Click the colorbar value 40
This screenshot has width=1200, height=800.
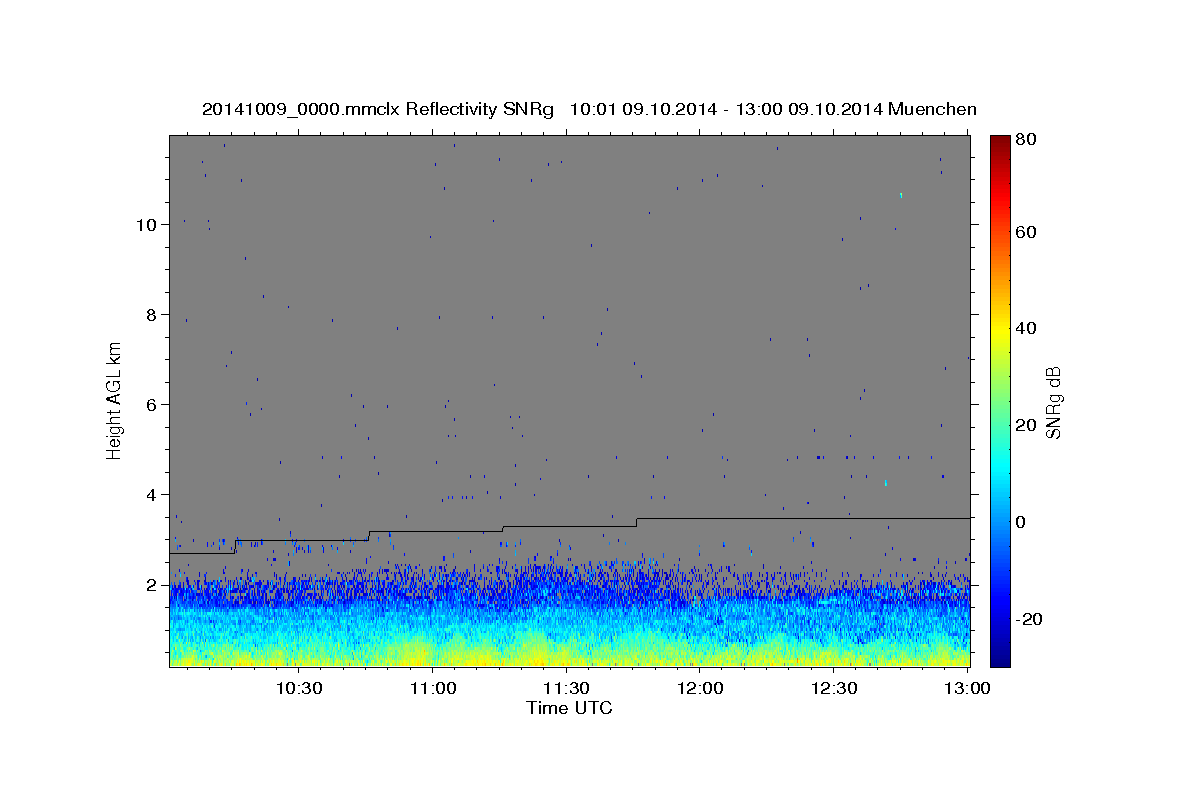point(1025,329)
